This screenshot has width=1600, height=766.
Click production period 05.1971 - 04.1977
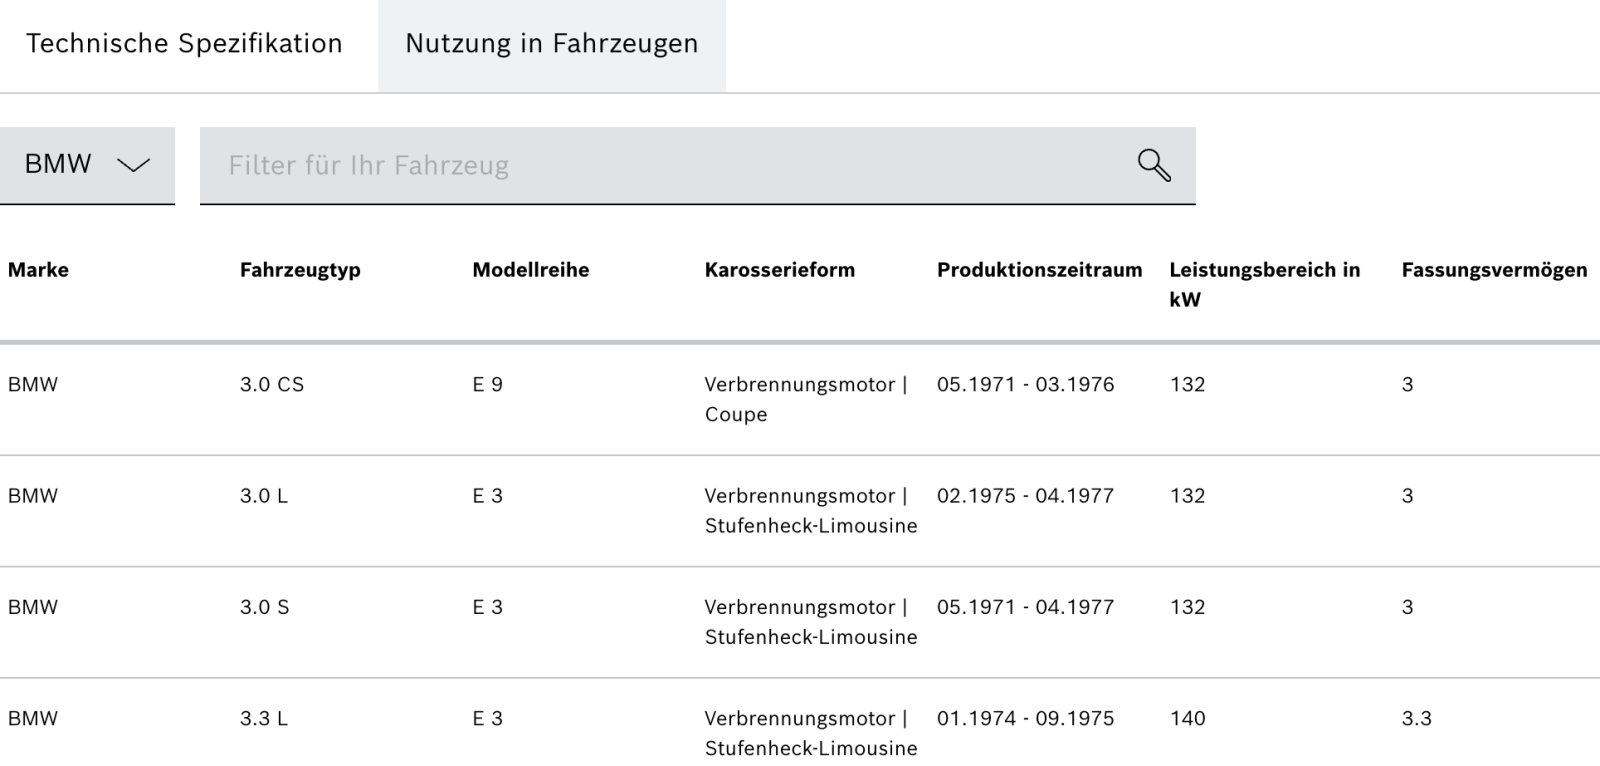pos(1025,607)
